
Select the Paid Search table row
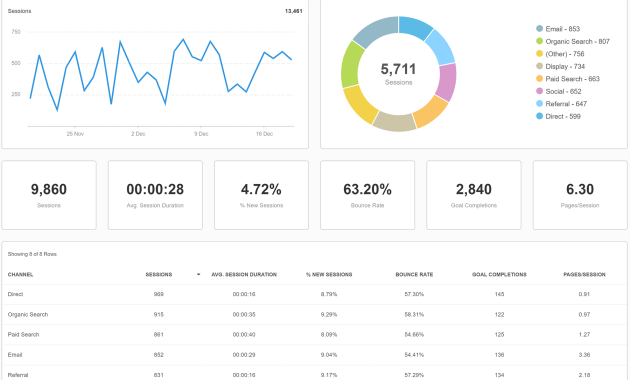point(315,335)
